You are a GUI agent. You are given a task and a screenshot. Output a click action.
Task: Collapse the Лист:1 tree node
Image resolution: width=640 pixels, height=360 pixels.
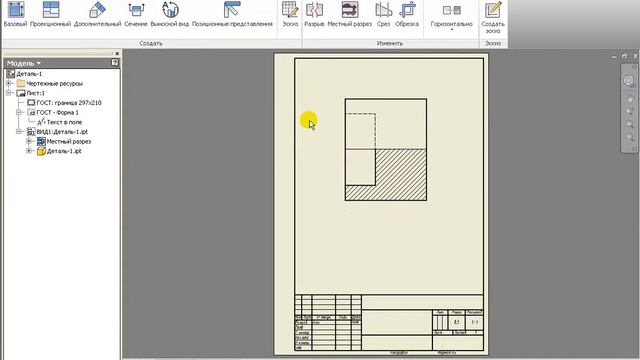tap(9, 93)
